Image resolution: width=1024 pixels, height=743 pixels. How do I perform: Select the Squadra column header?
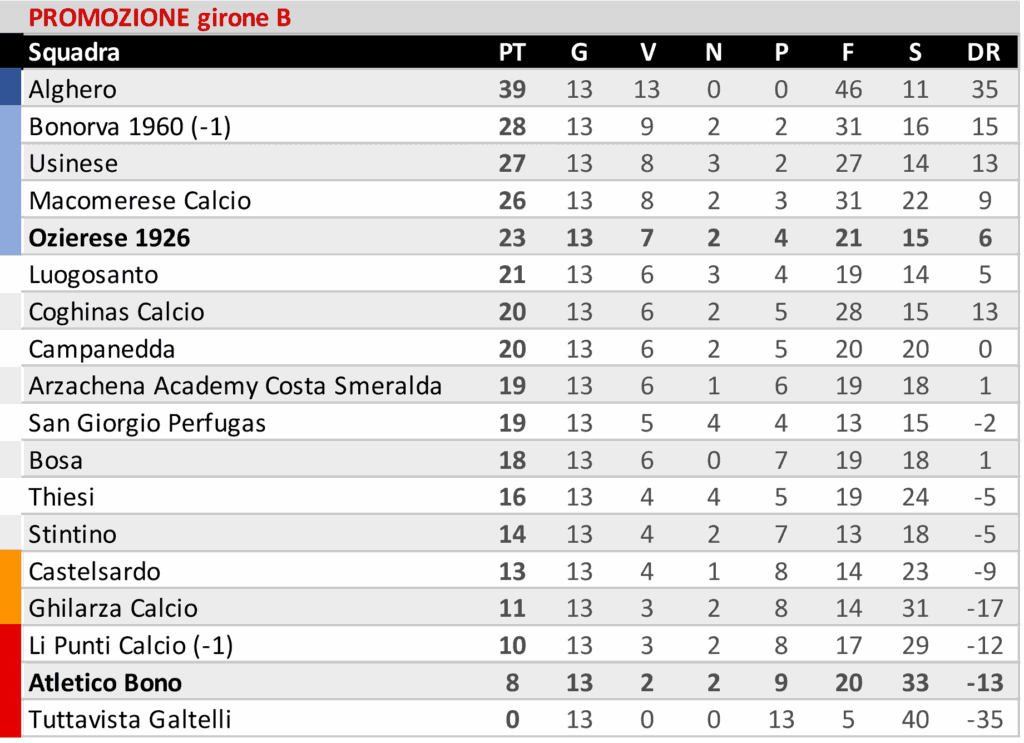(x=74, y=53)
